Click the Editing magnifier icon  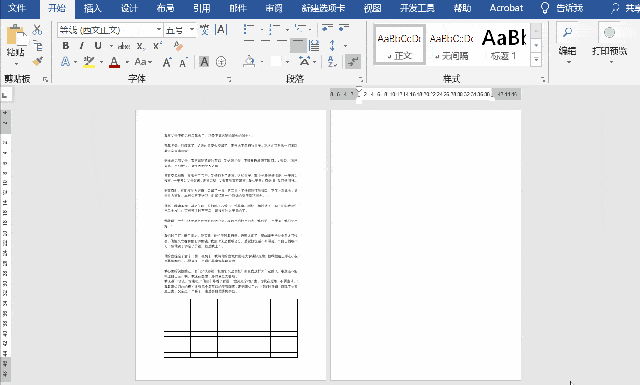point(567,32)
